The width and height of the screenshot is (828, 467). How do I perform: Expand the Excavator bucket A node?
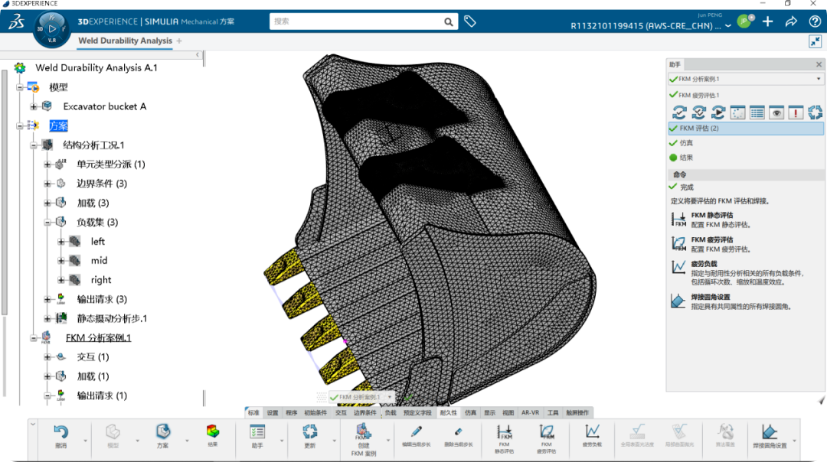(33, 107)
